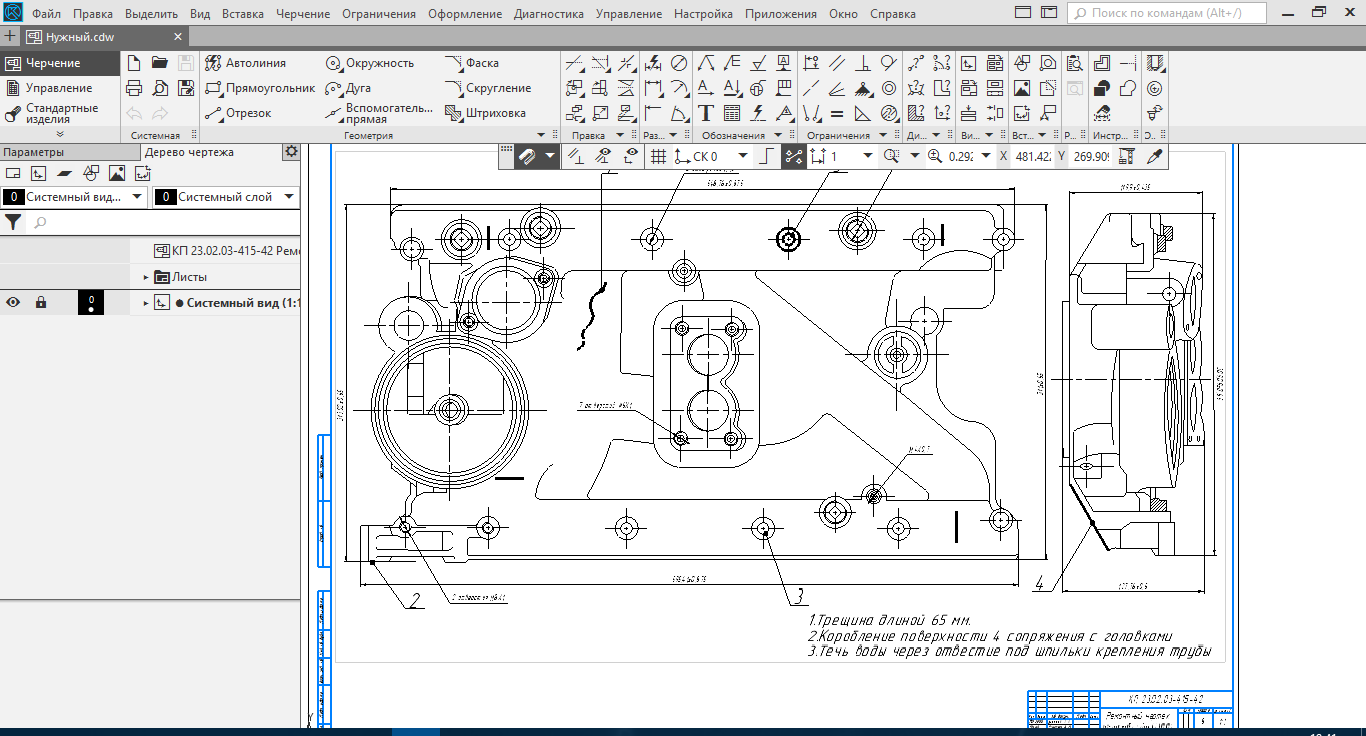The height and width of the screenshot is (736, 1366).
Task: Click the equals constraint icon
Action: tap(837, 113)
